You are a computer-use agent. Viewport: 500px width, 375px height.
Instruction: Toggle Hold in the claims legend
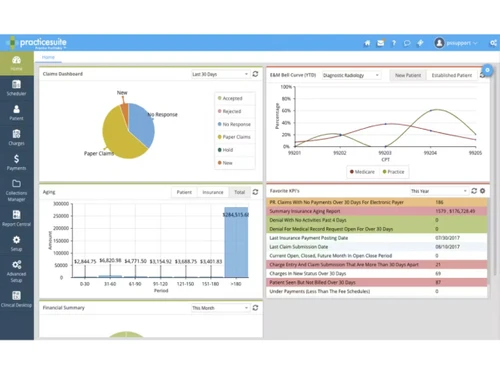(225, 150)
